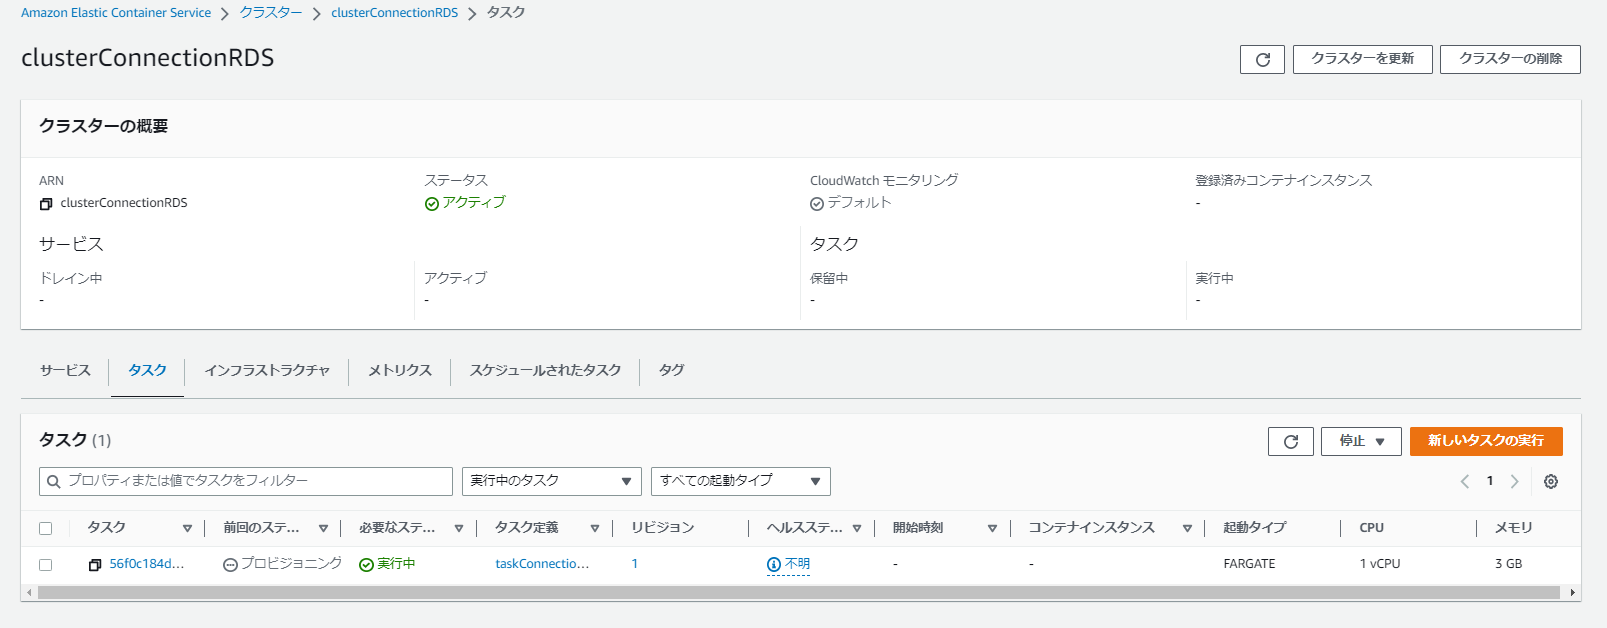Click the cluster refresh icon button
1607x628 pixels.
coord(1262,59)
